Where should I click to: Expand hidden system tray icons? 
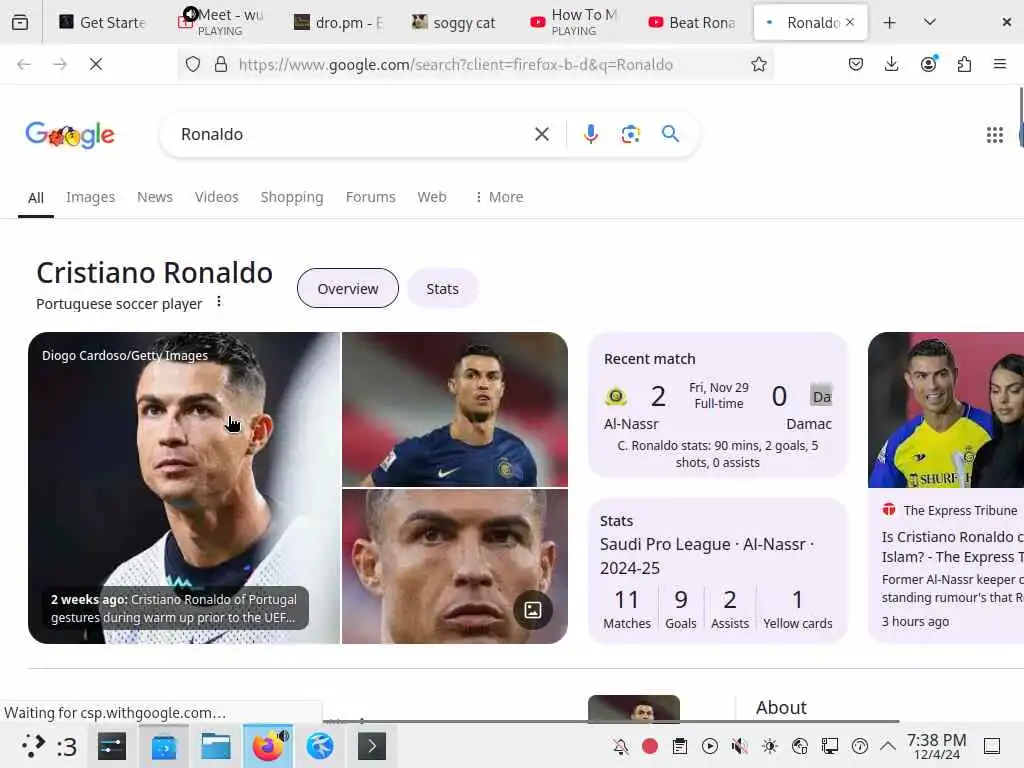click(x=888, y=746)
